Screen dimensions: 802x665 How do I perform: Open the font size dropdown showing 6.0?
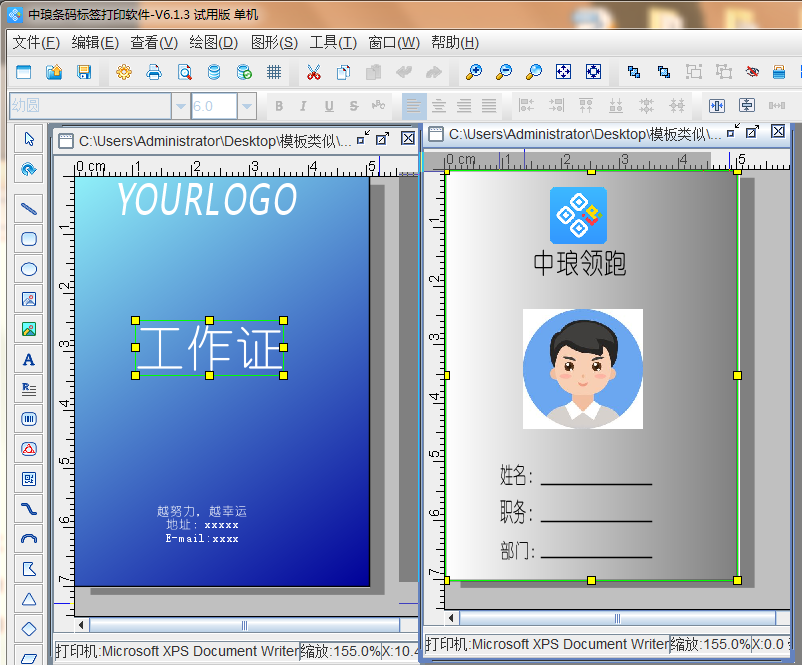click(246, 104)
